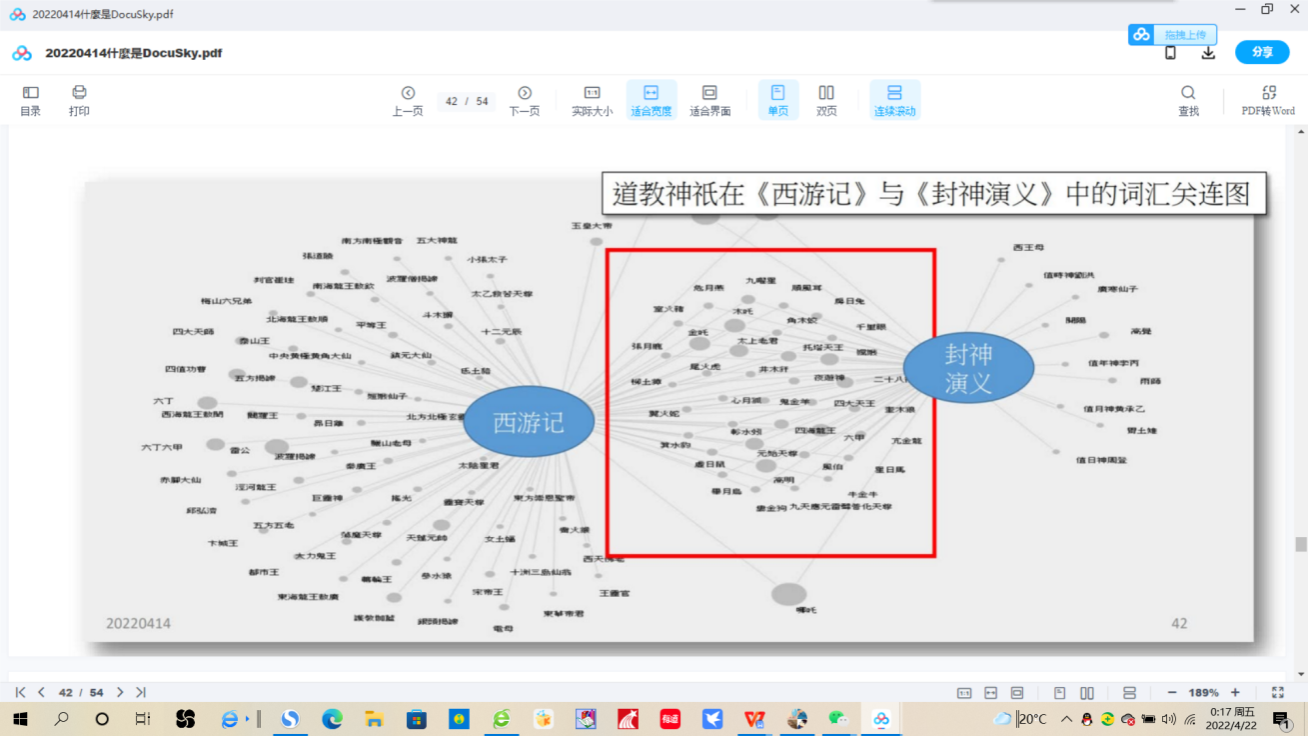Click the page number field showing 42
1308x736 pixels.
[452, 101]
